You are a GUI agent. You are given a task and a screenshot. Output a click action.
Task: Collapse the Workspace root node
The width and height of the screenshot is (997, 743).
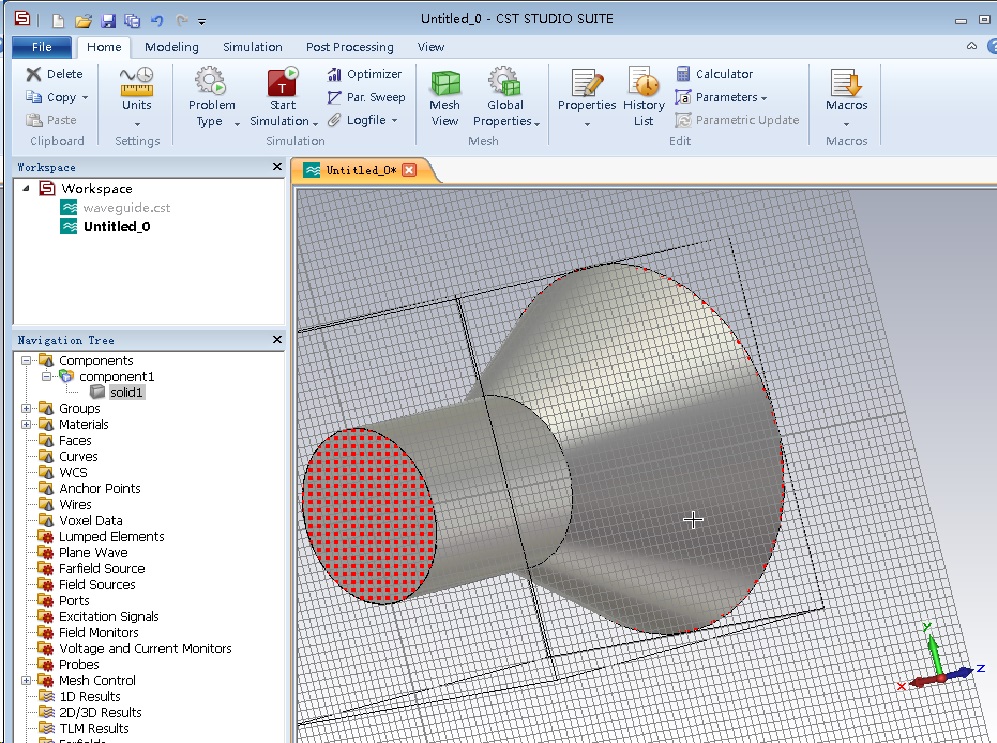[25, 188]
